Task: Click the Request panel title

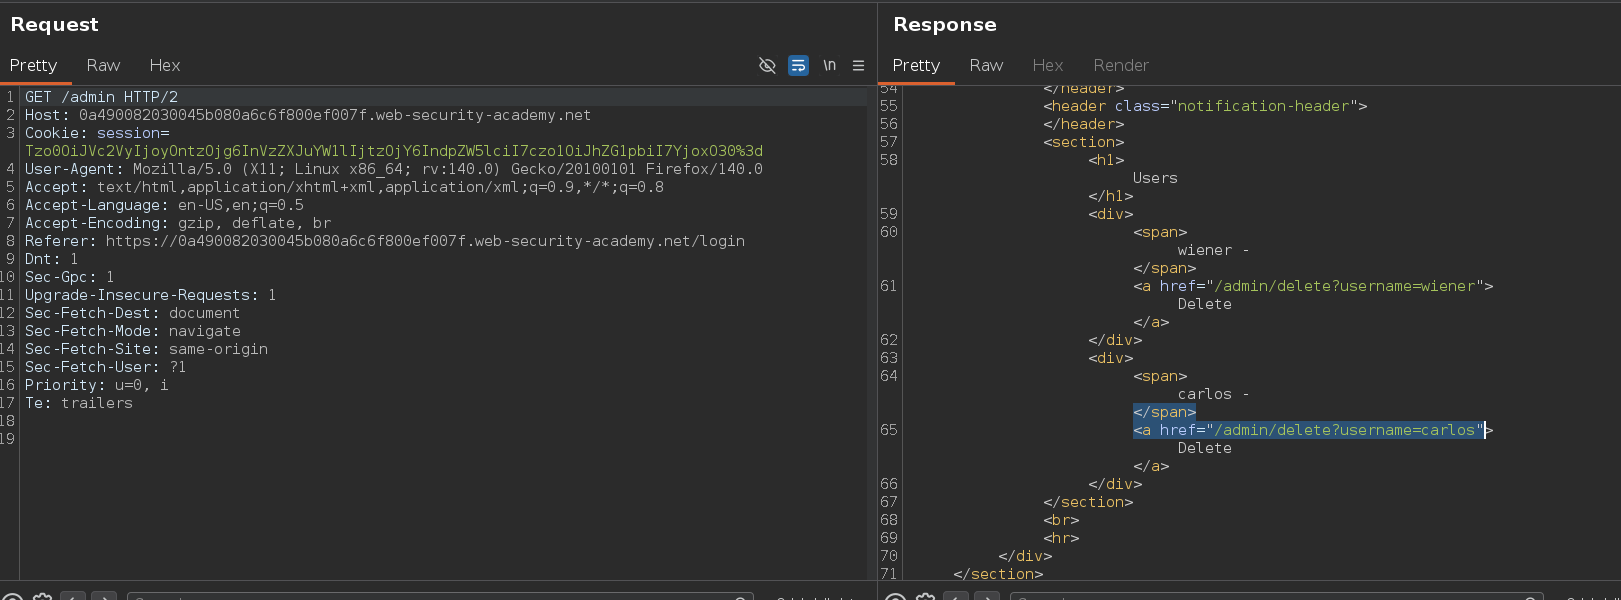Action: 54,24
